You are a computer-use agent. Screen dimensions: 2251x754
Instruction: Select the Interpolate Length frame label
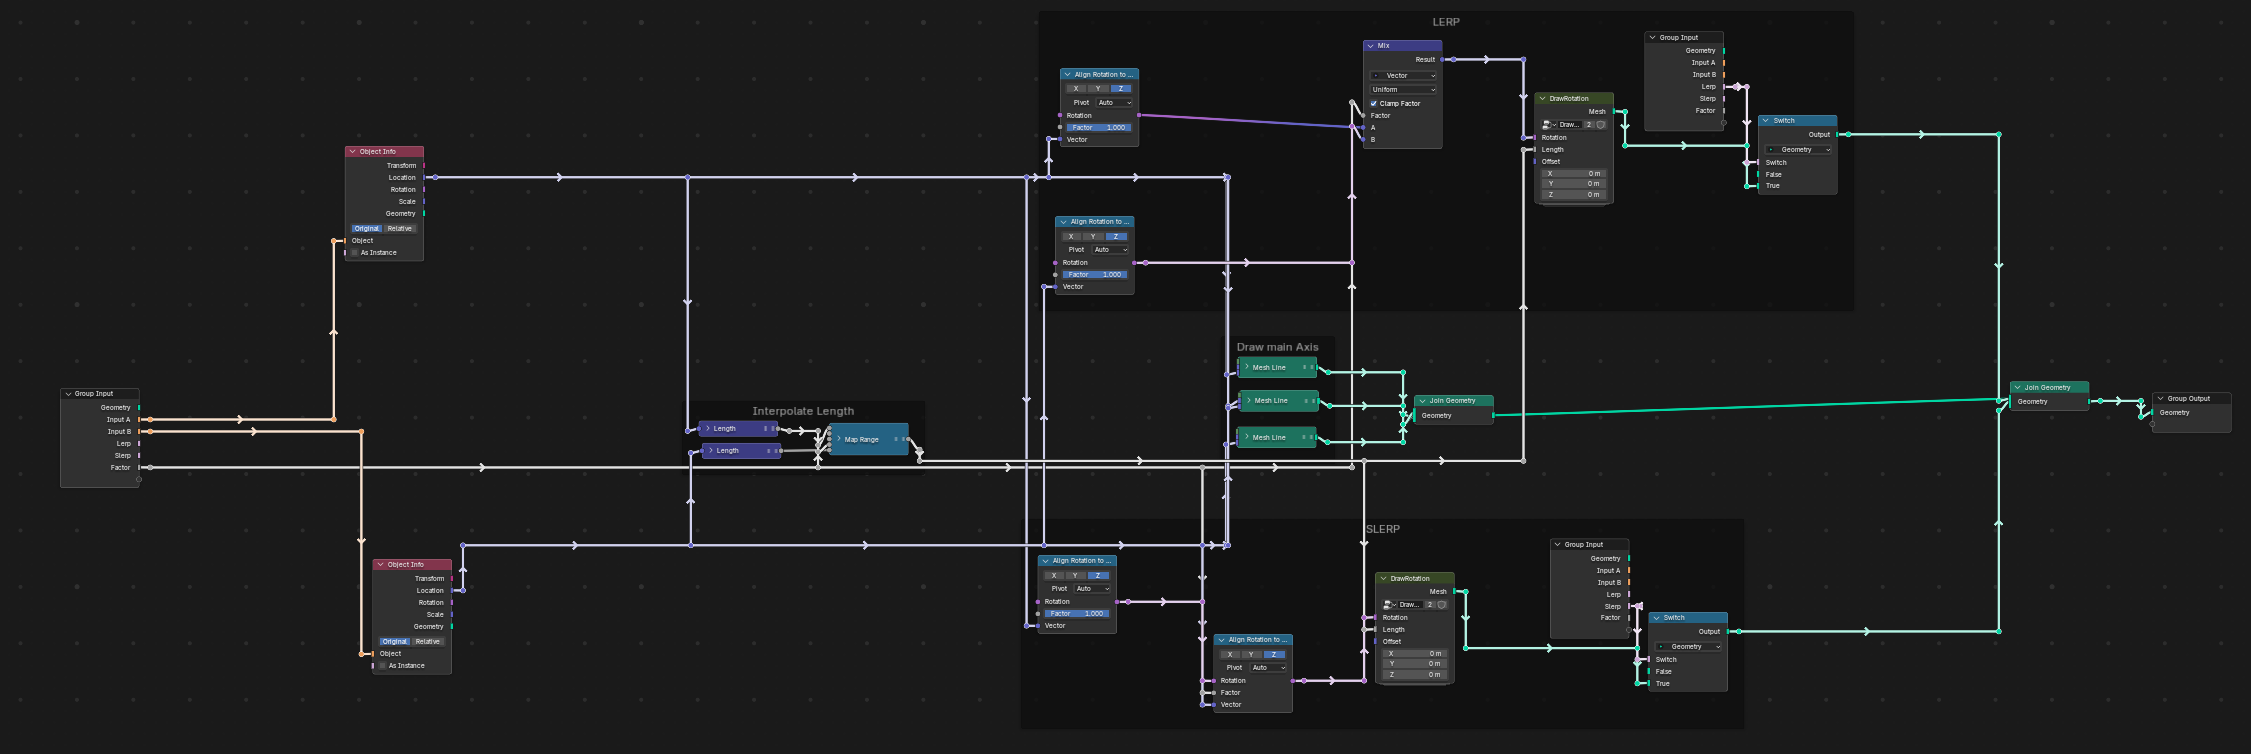pos(803,411)
